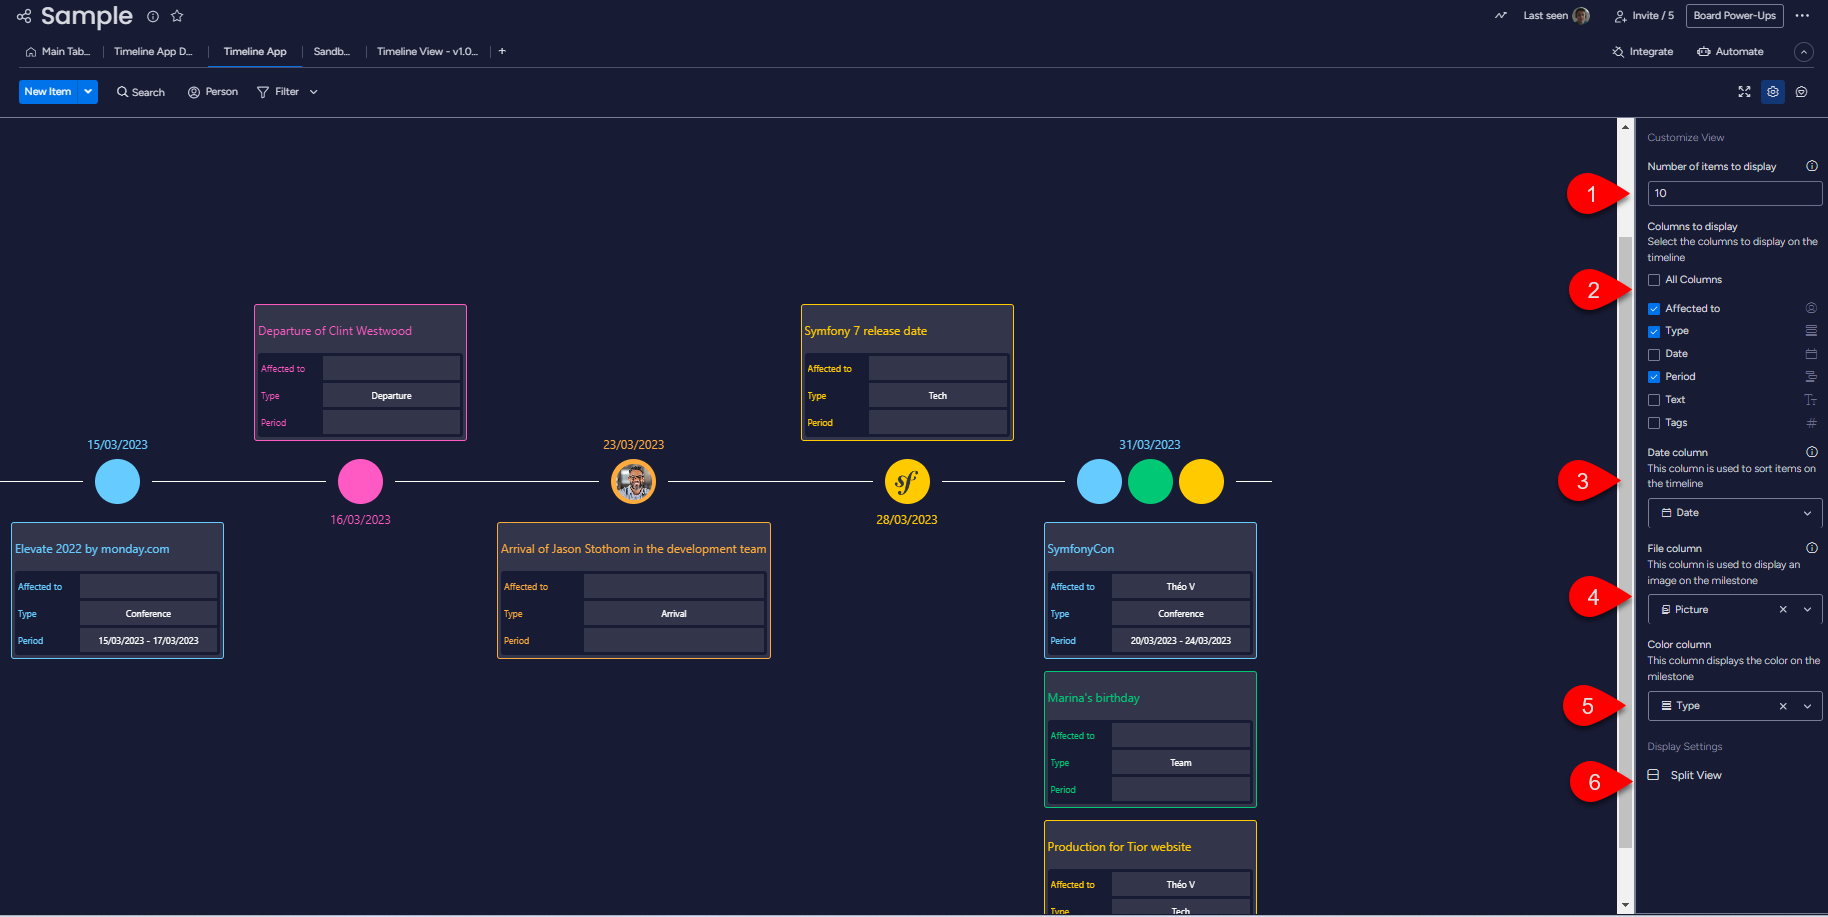The width and height of the screenshot is (1828, 917).
Task: Click the pink milestone circle for 16/03/2023
Action: pos(360,482)
